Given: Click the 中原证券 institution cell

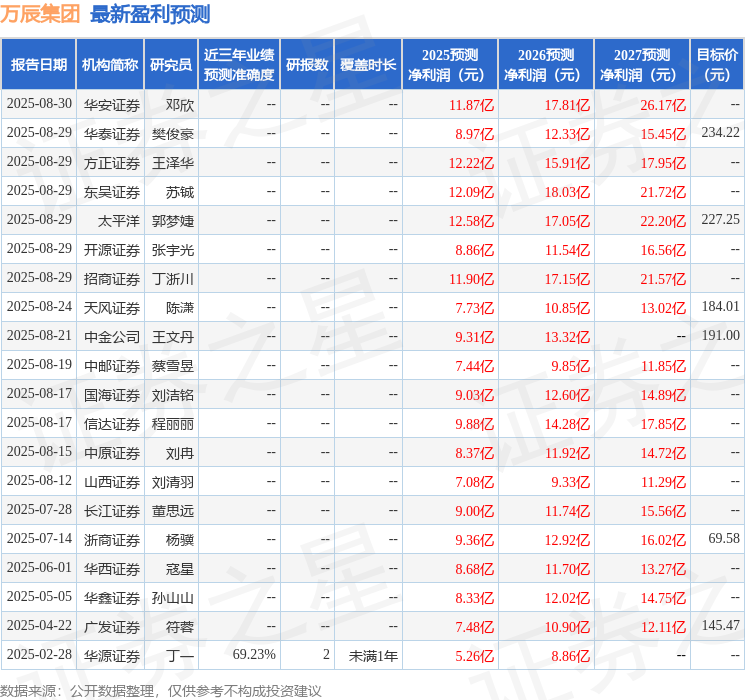Looking at the screenshot, I should [112, 453].
